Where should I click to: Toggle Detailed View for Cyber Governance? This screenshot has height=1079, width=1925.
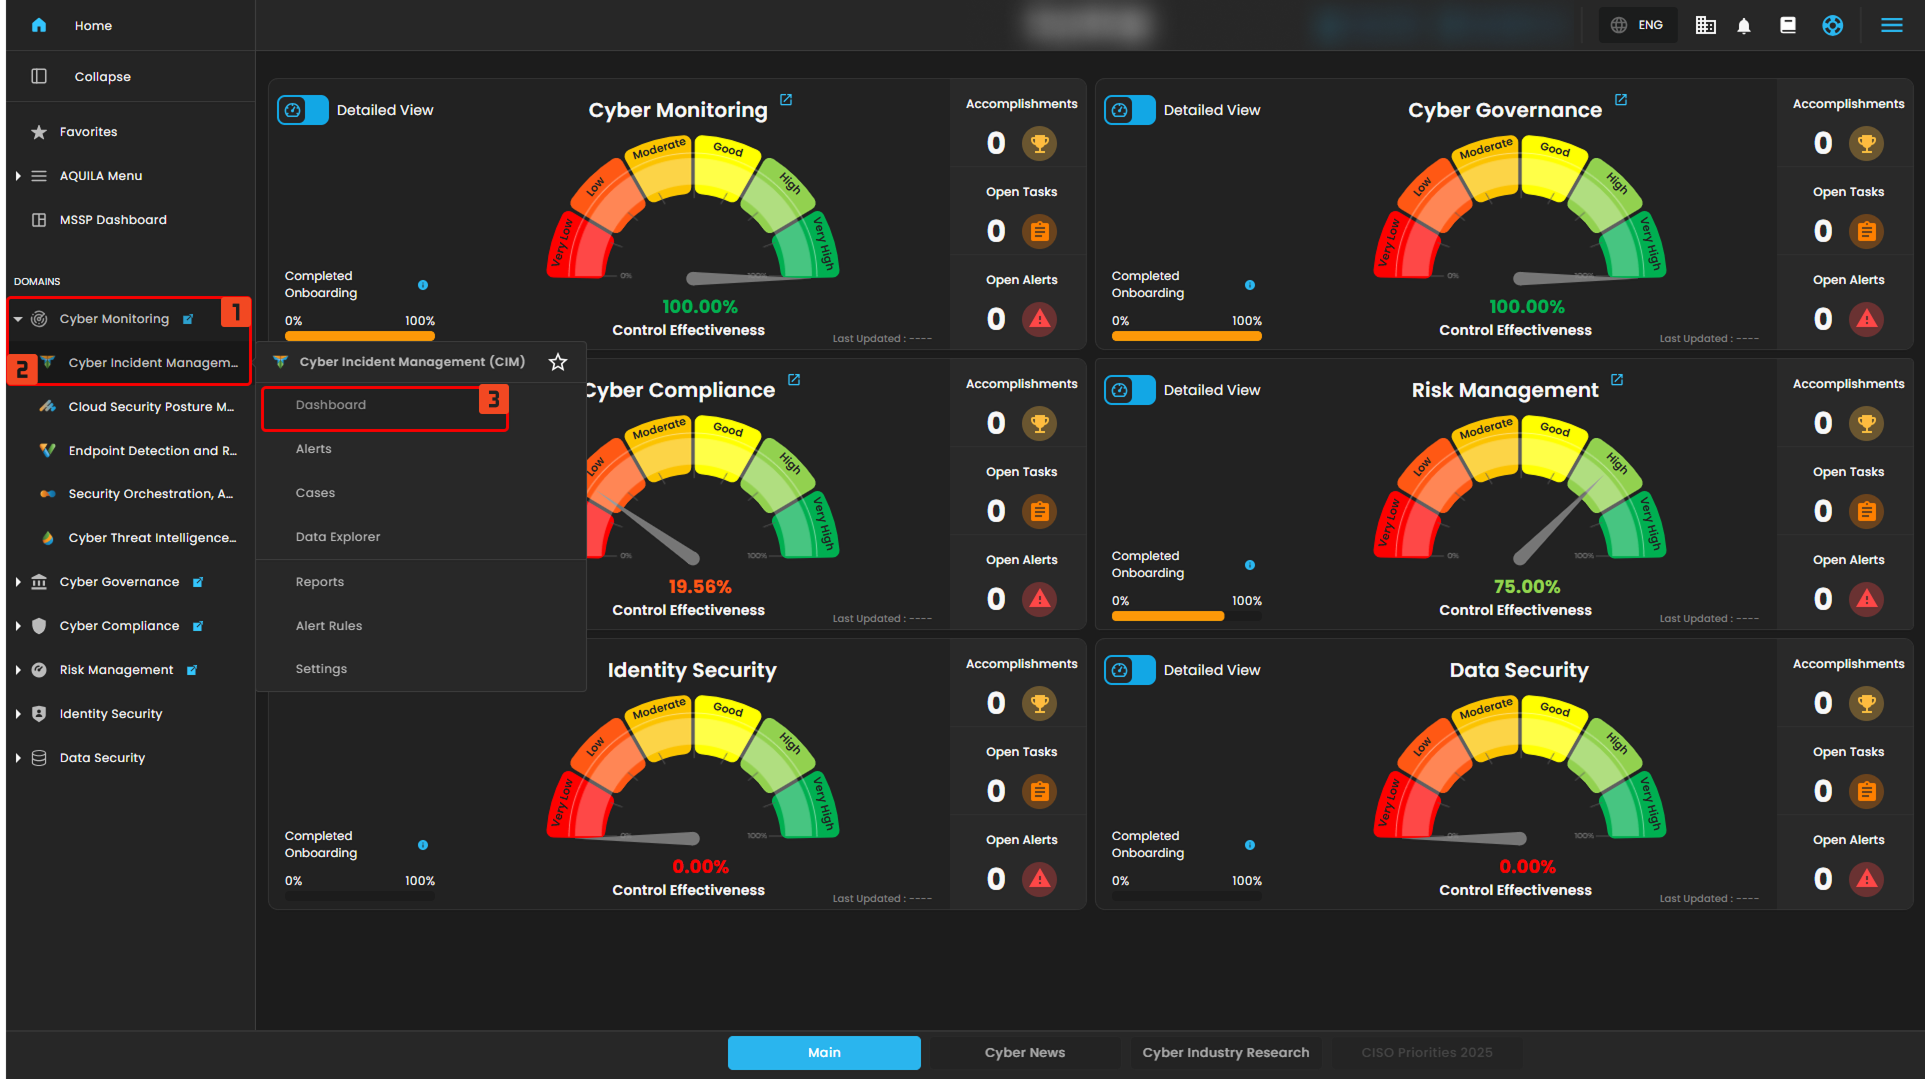tap(1129, 110)
